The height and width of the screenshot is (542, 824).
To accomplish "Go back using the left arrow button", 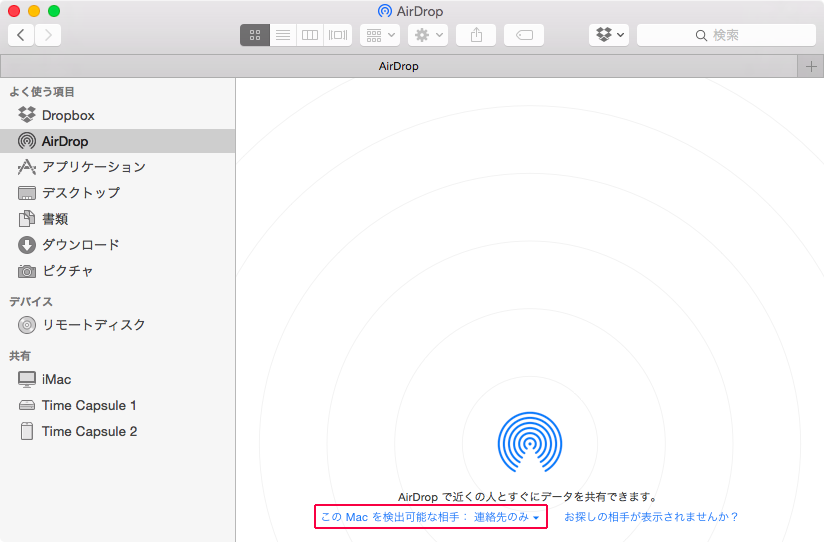I will (21, 35).
